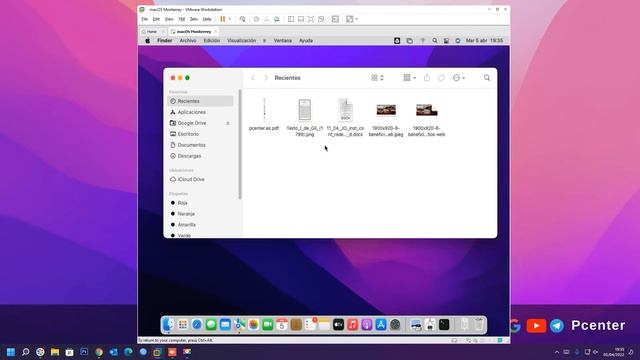Open the VMware power options dropdown arrow
This screenshot has width=640, height=360.
(x=229, y=19)
